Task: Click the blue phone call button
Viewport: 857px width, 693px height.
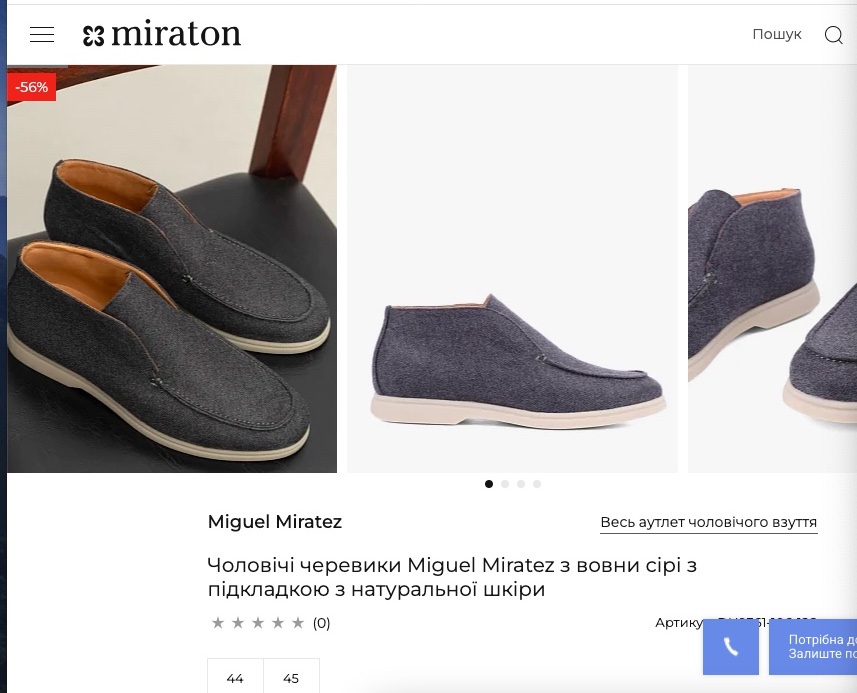Action: pyautogui.click(x=731, y=647)
